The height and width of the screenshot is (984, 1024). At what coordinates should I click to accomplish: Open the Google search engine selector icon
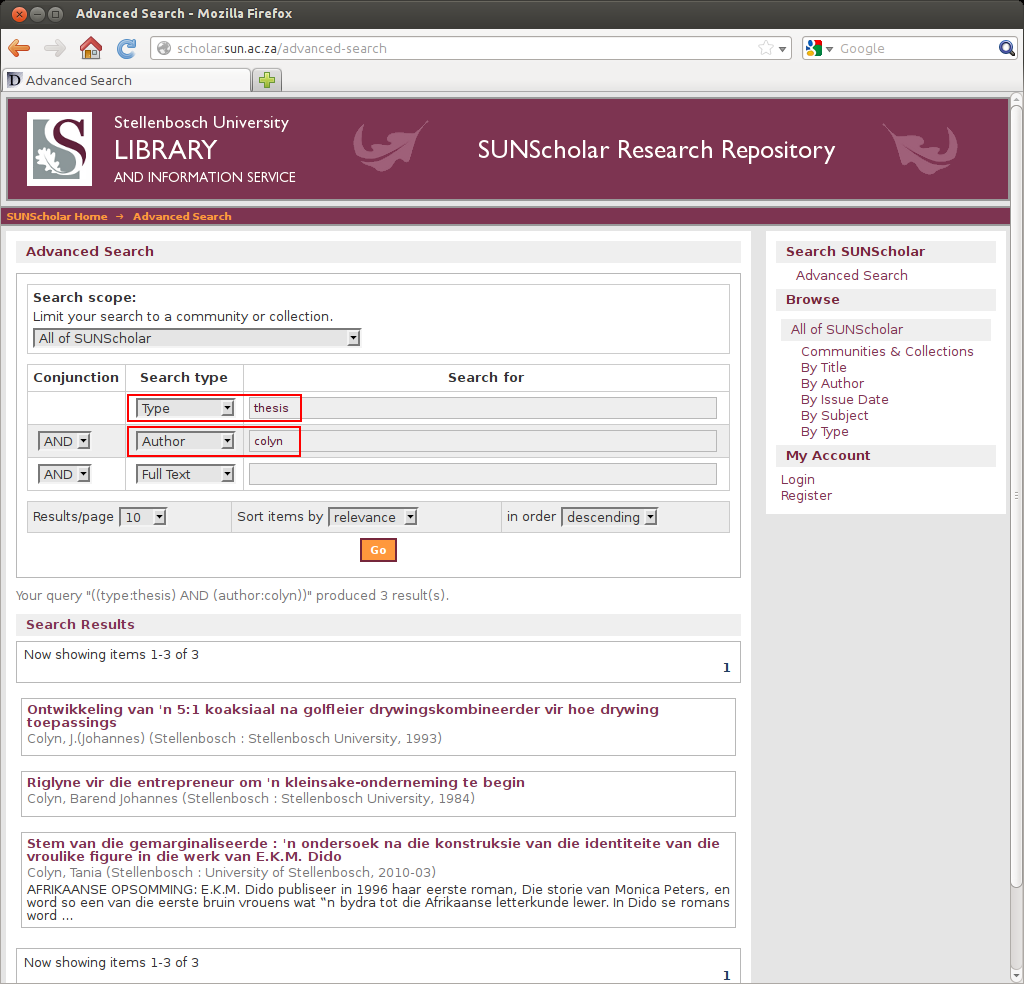tap(820, 48)
